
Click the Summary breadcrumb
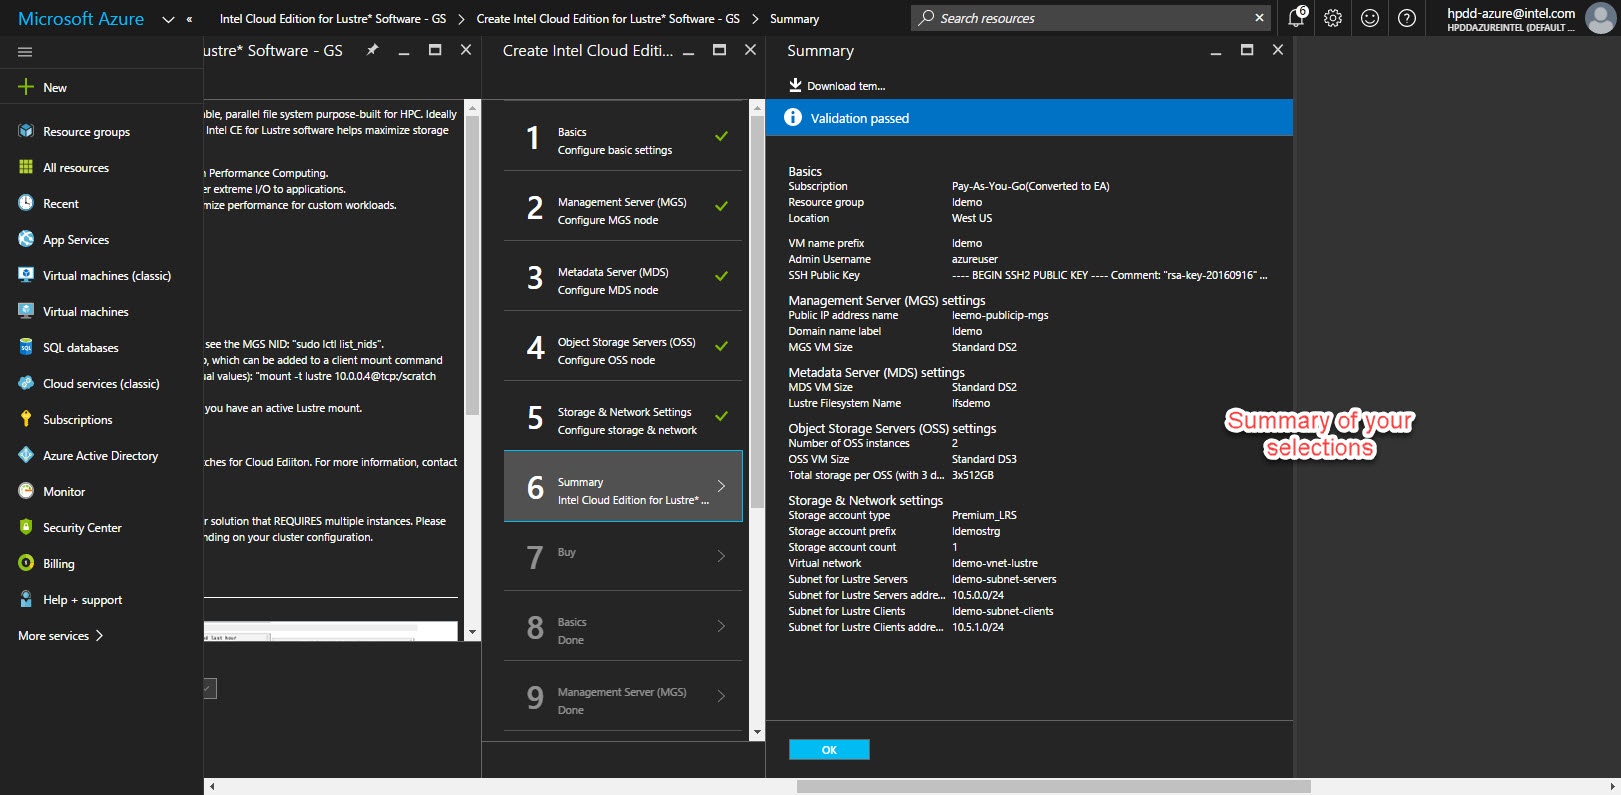[794, 19]
